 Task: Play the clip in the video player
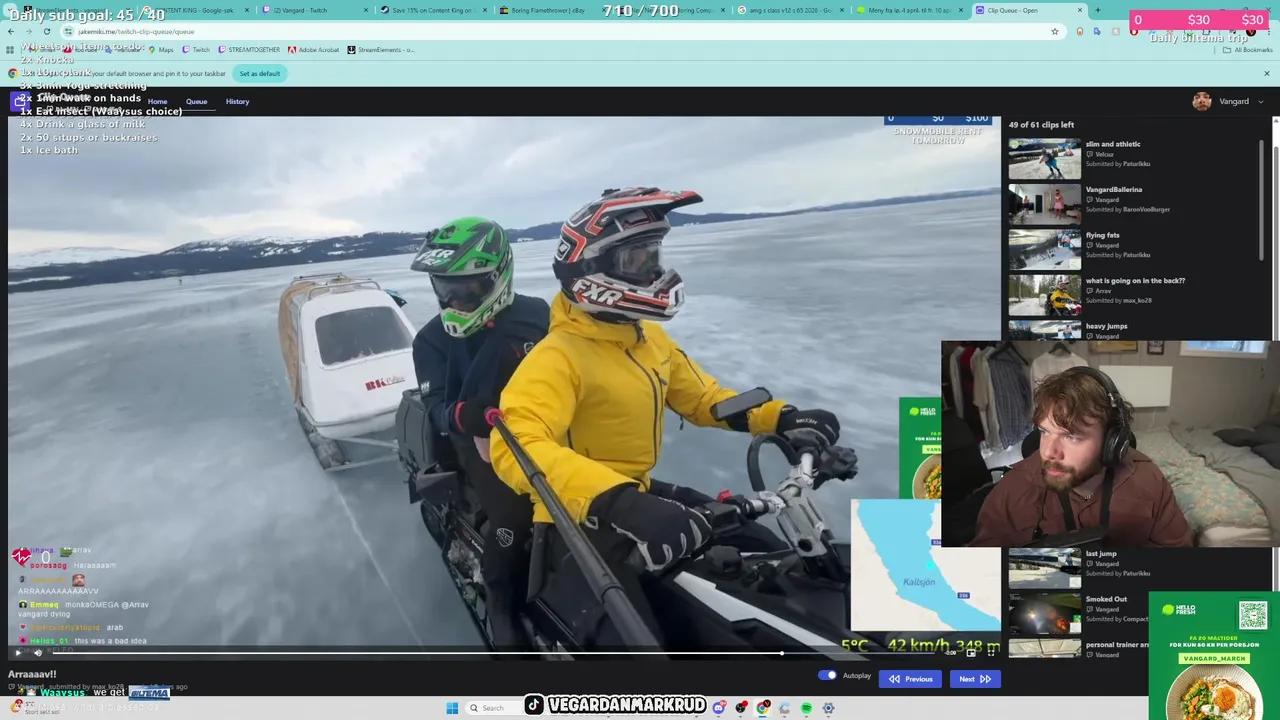click(17, 652)
